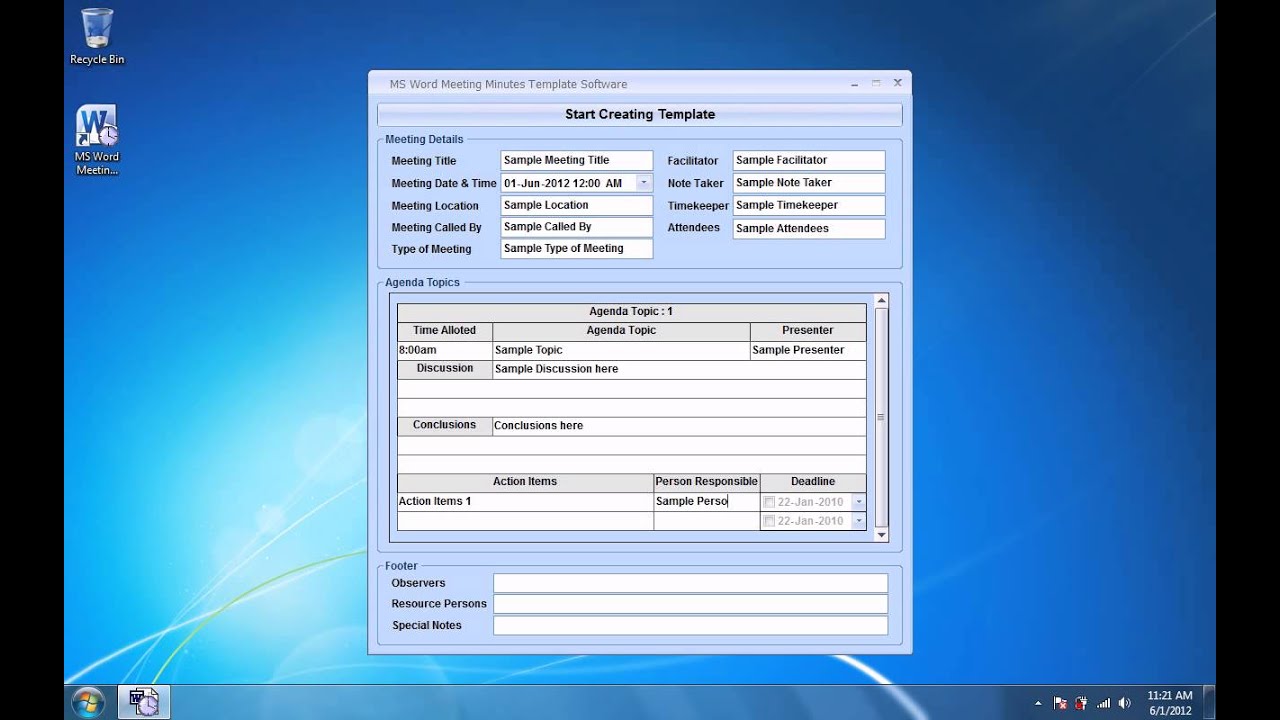Click the Conclusions row label

tap(445, 425)
